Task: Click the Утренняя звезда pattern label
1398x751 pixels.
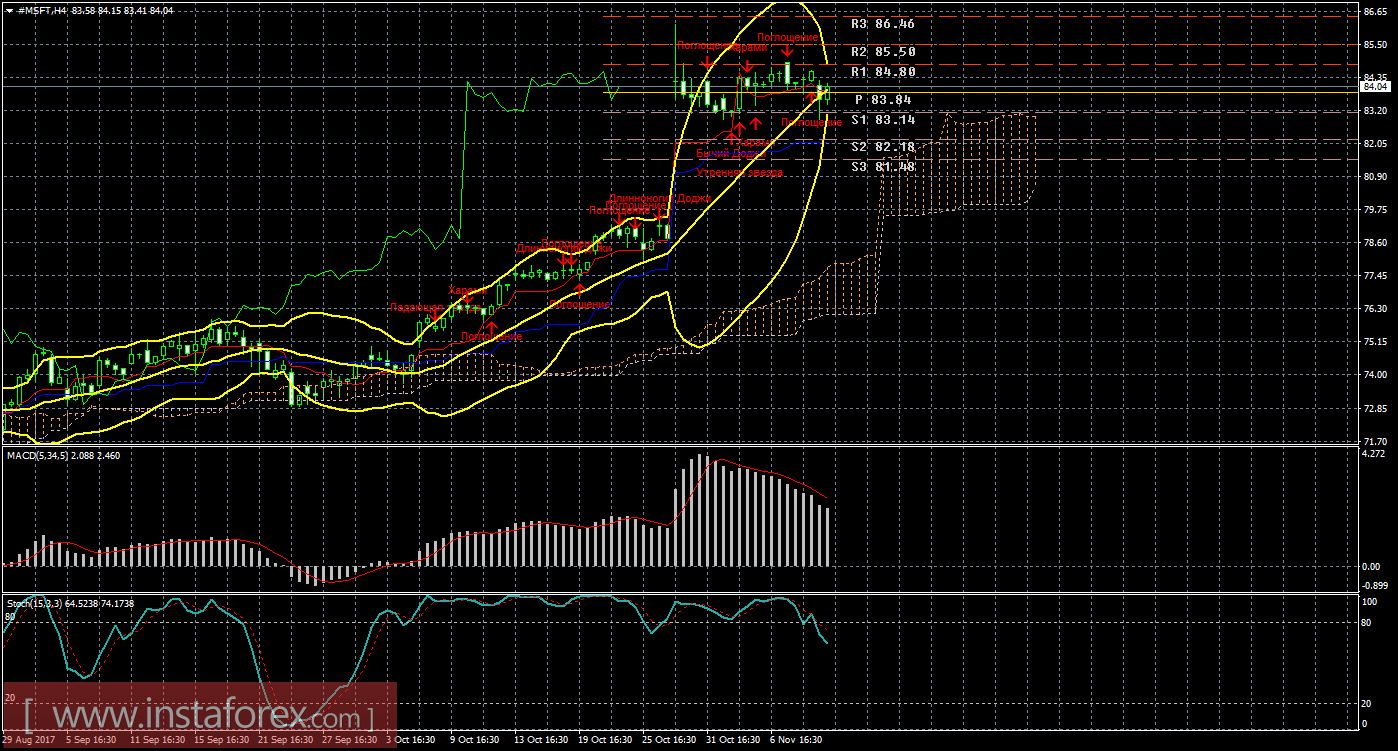Action: click(x=740, y=172)
